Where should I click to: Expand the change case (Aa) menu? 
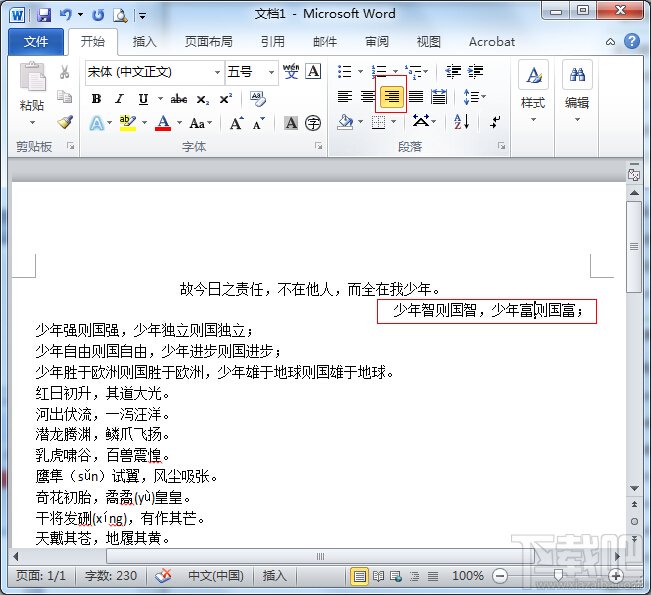coord(201,123)
